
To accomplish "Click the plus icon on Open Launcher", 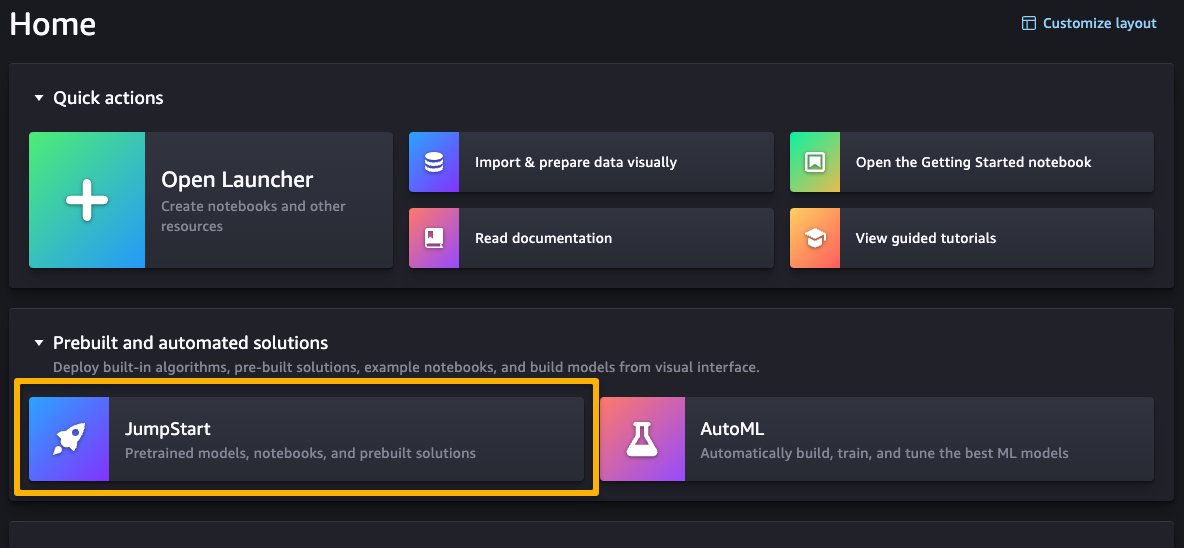I will coord(87,200).
